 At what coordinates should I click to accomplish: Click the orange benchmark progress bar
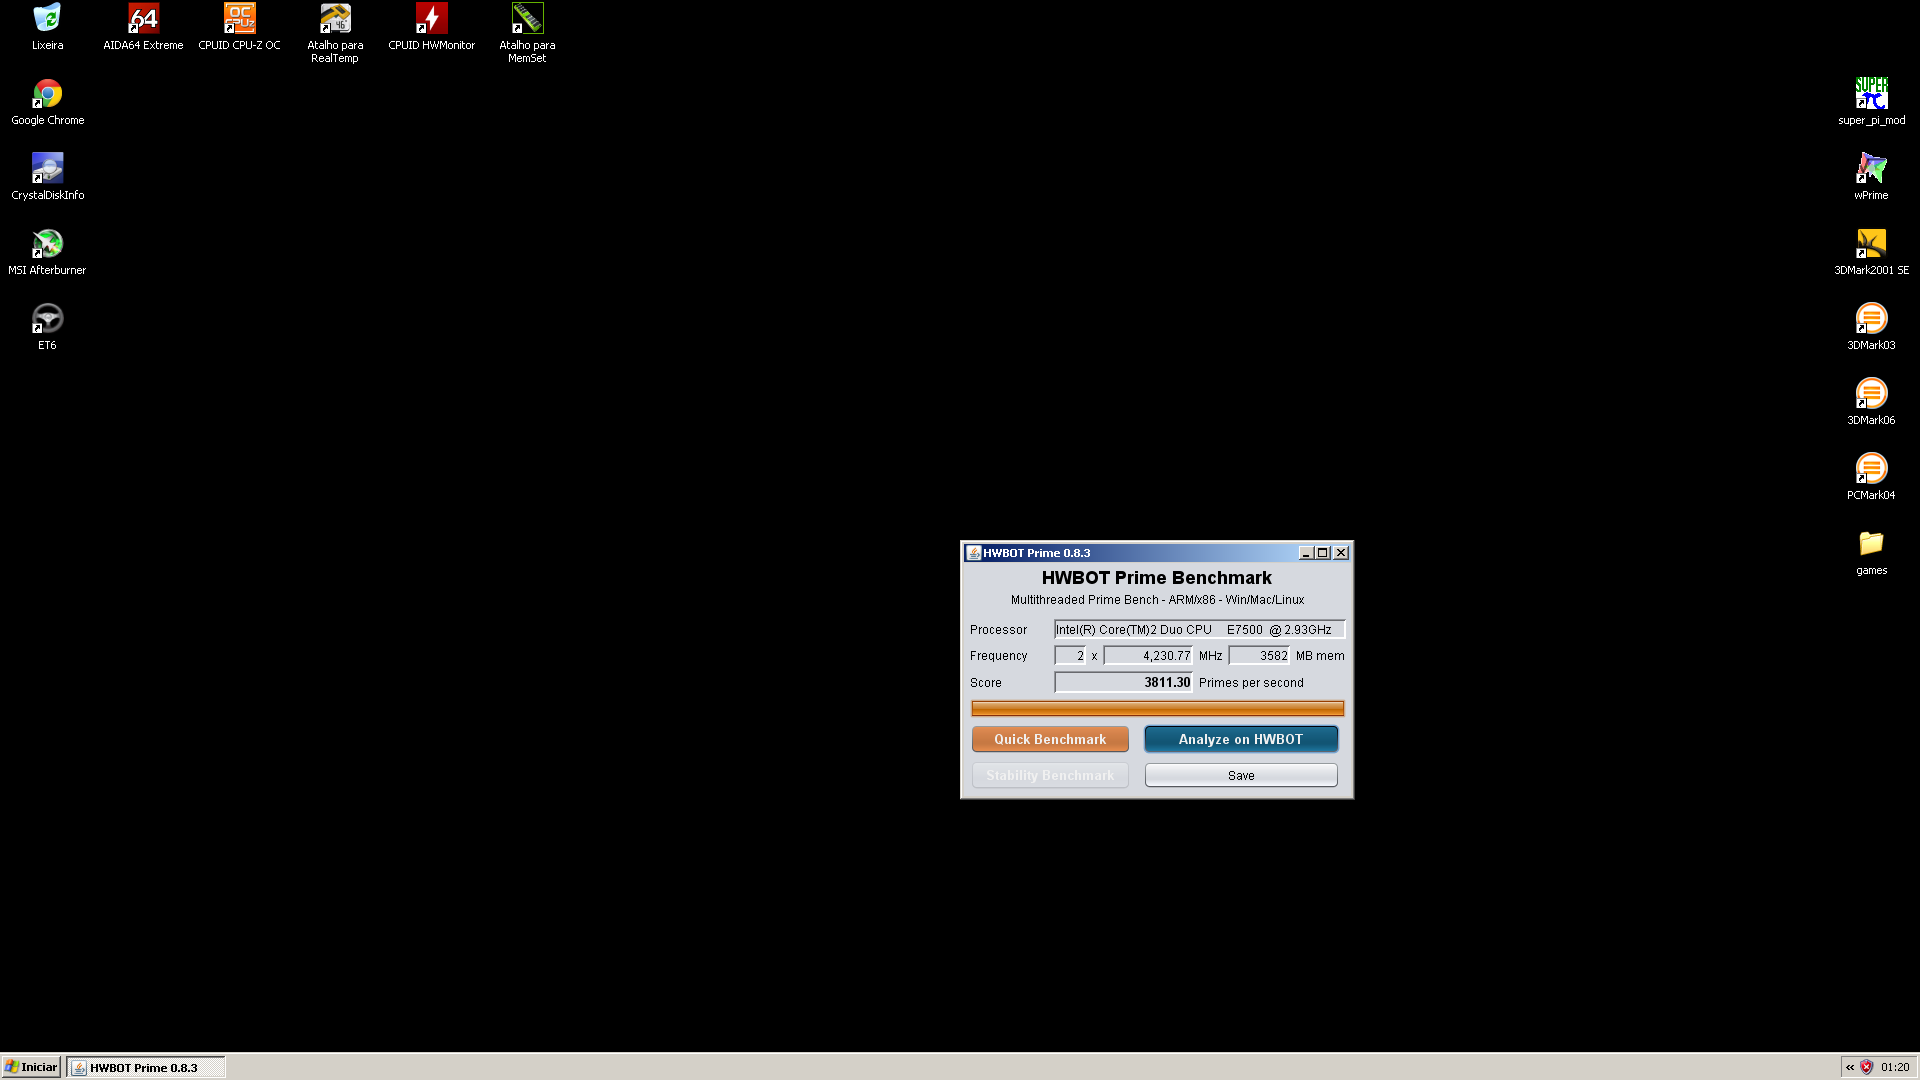1157,708
